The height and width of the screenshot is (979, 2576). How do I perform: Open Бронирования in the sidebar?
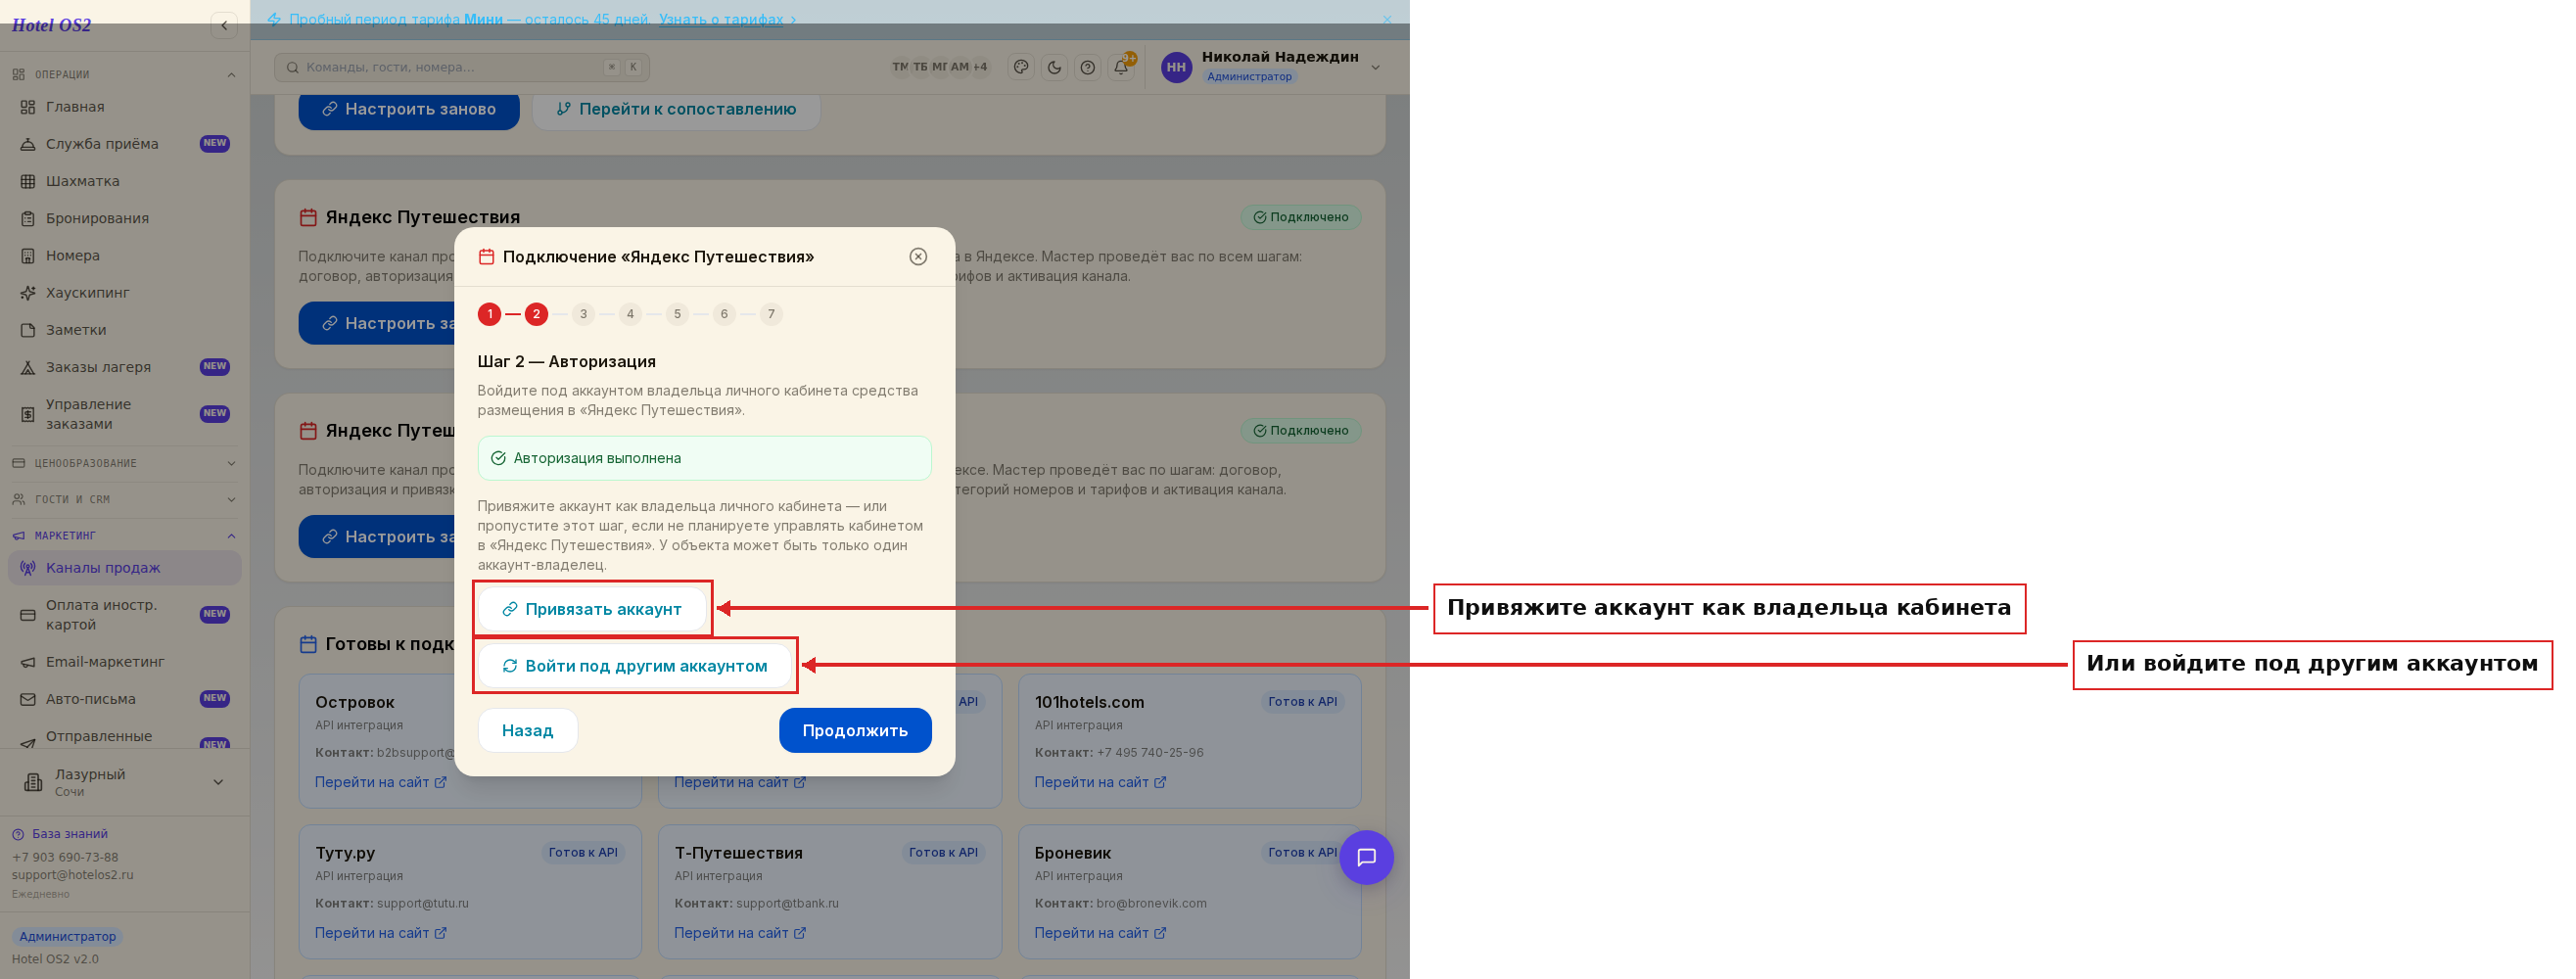coord(125,218)
